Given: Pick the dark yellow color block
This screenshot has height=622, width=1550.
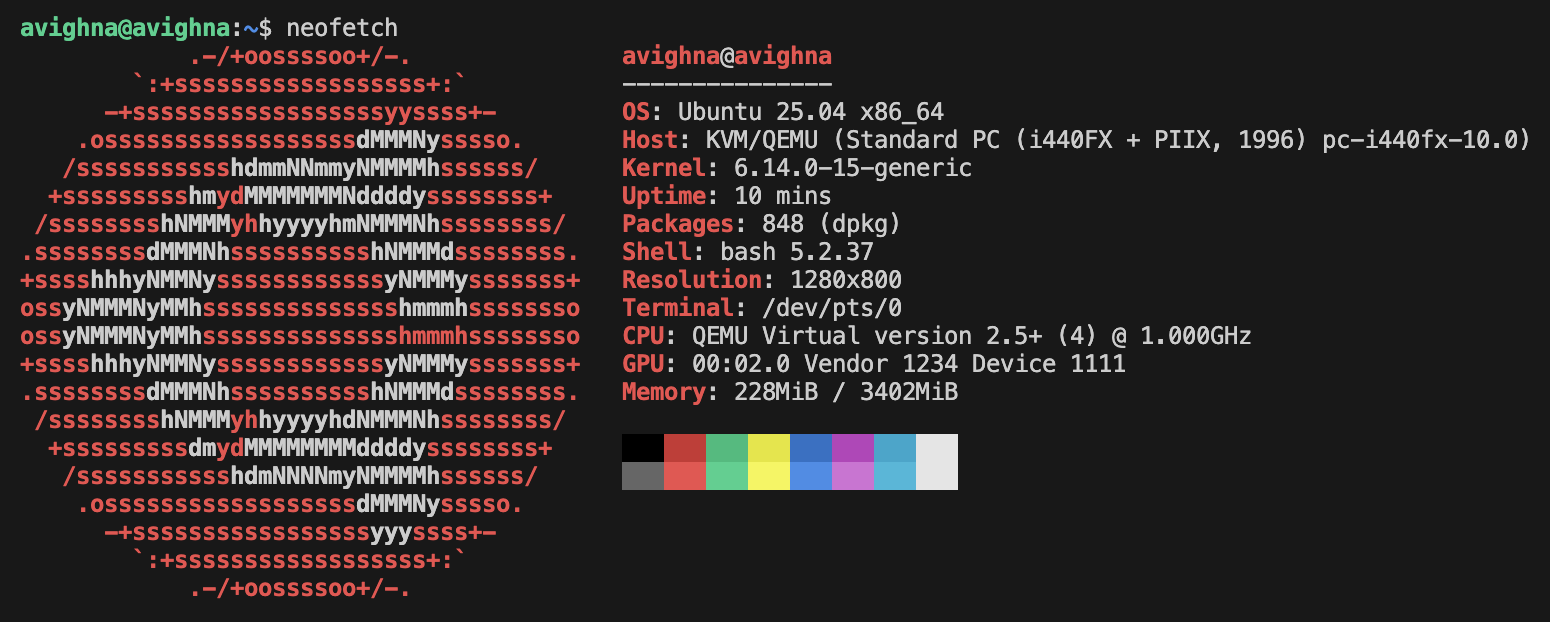Looking at the screenshot, I should pos(768,447).
